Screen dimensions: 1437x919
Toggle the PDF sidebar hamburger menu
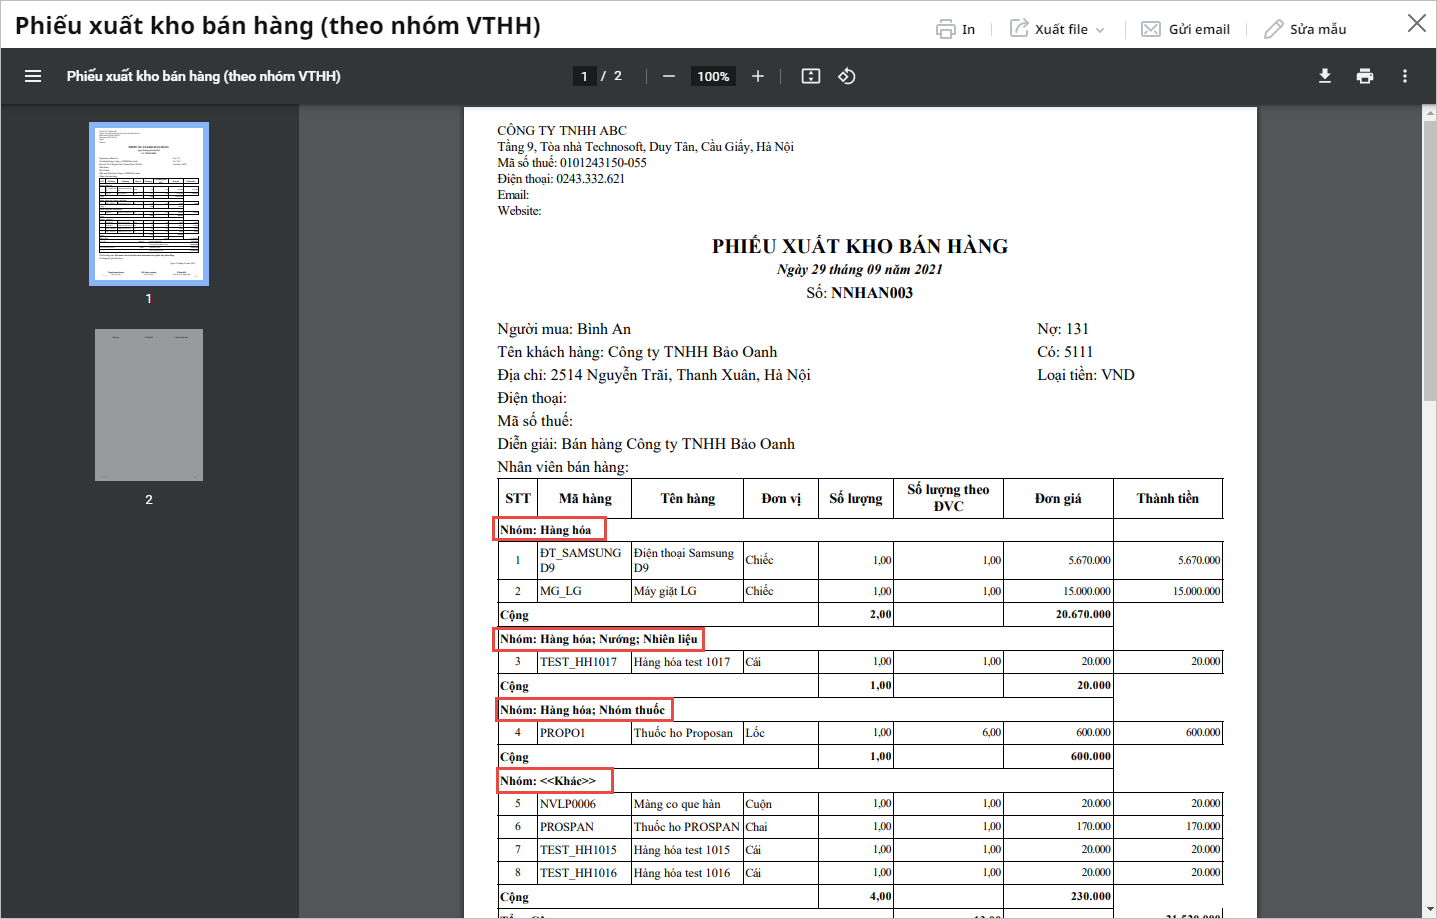(x=33, y=76)
